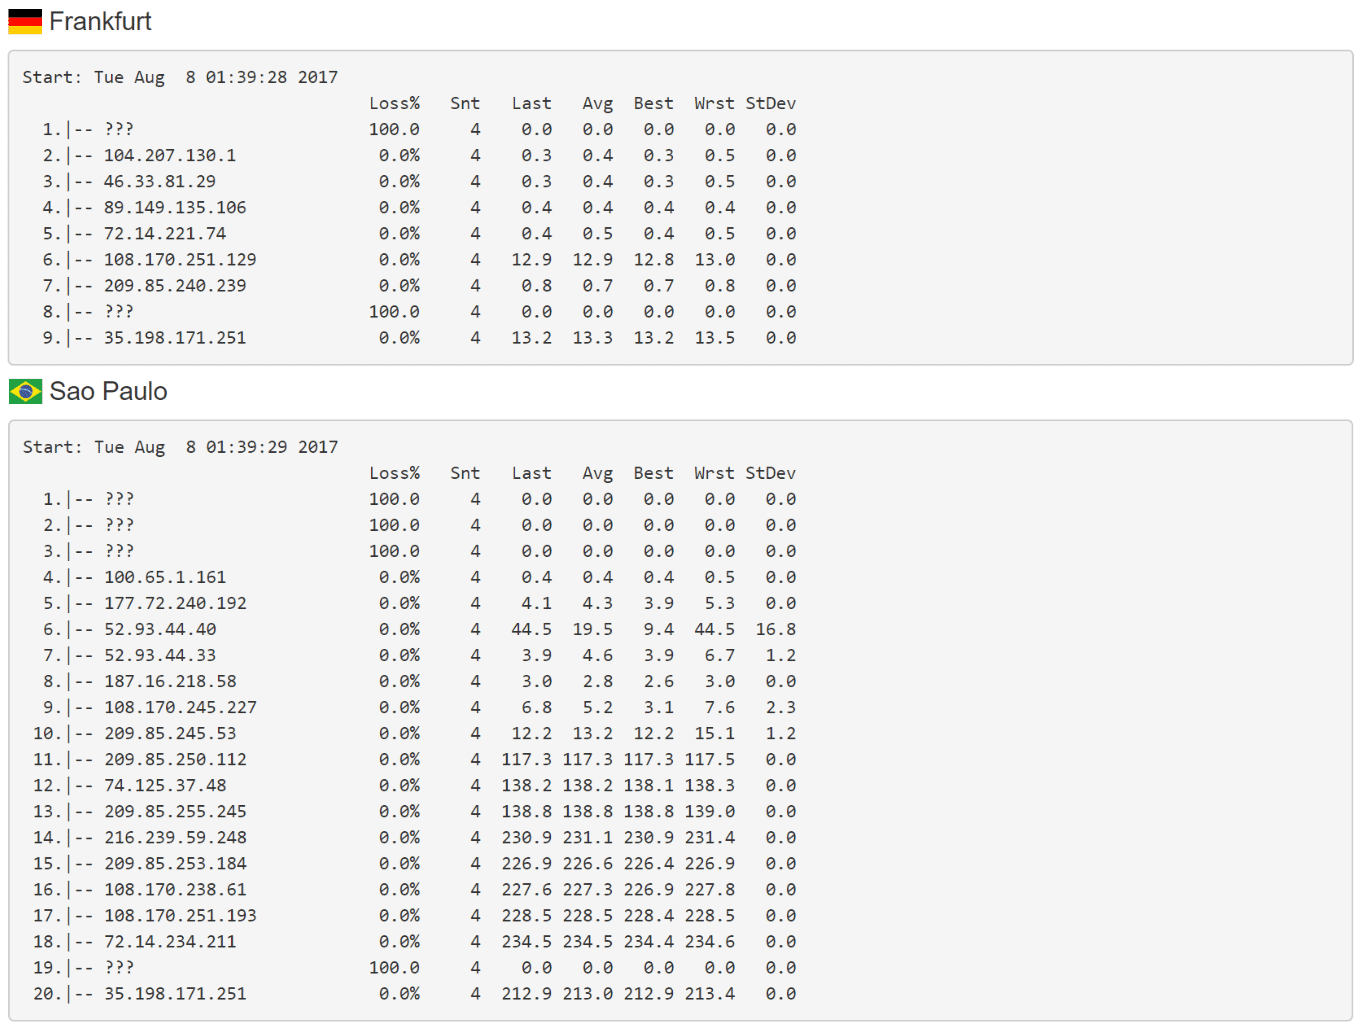Screen dimensions: 1363x1028
Task: Click IP 108.170.238.61 in Sao Paulo trace
Action: [175, 889]
